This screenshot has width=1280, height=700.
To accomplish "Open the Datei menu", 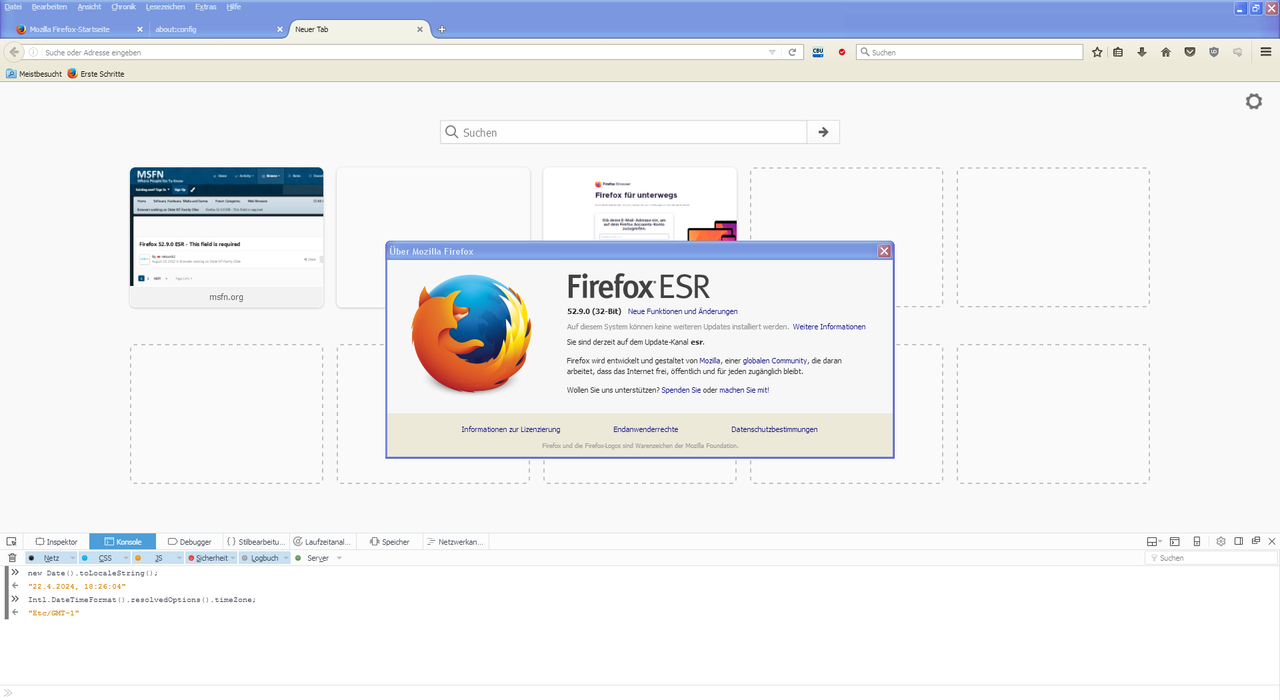I will [x=13, y=6].
